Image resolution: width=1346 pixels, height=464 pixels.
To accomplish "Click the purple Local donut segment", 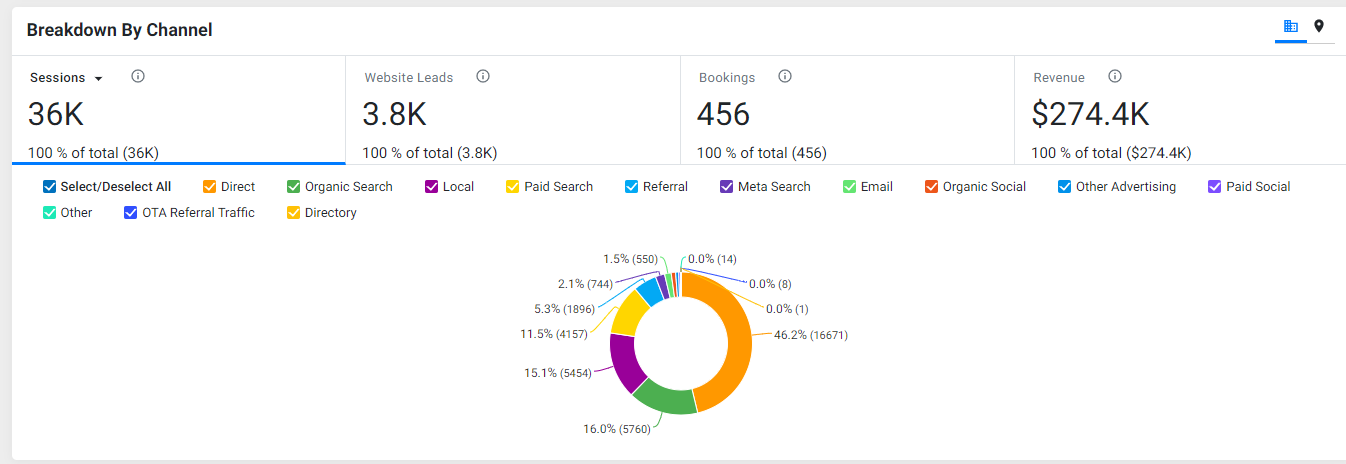I will pyautogui.click(x=624, y=363).
